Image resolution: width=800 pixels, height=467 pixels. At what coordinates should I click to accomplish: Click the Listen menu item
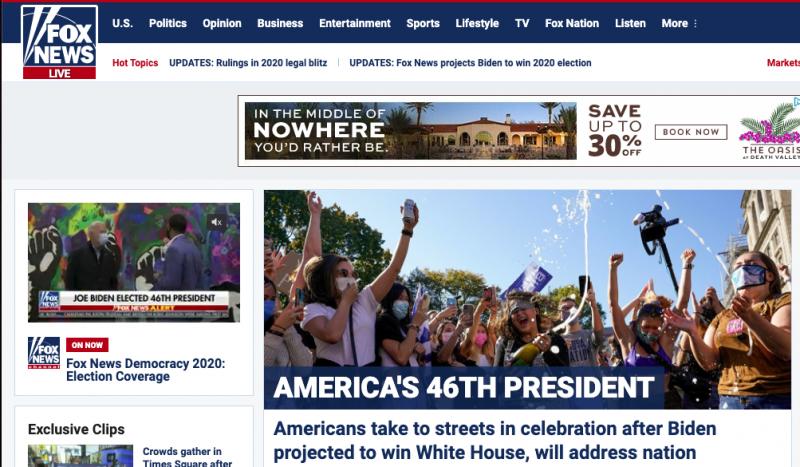(630, 23)
